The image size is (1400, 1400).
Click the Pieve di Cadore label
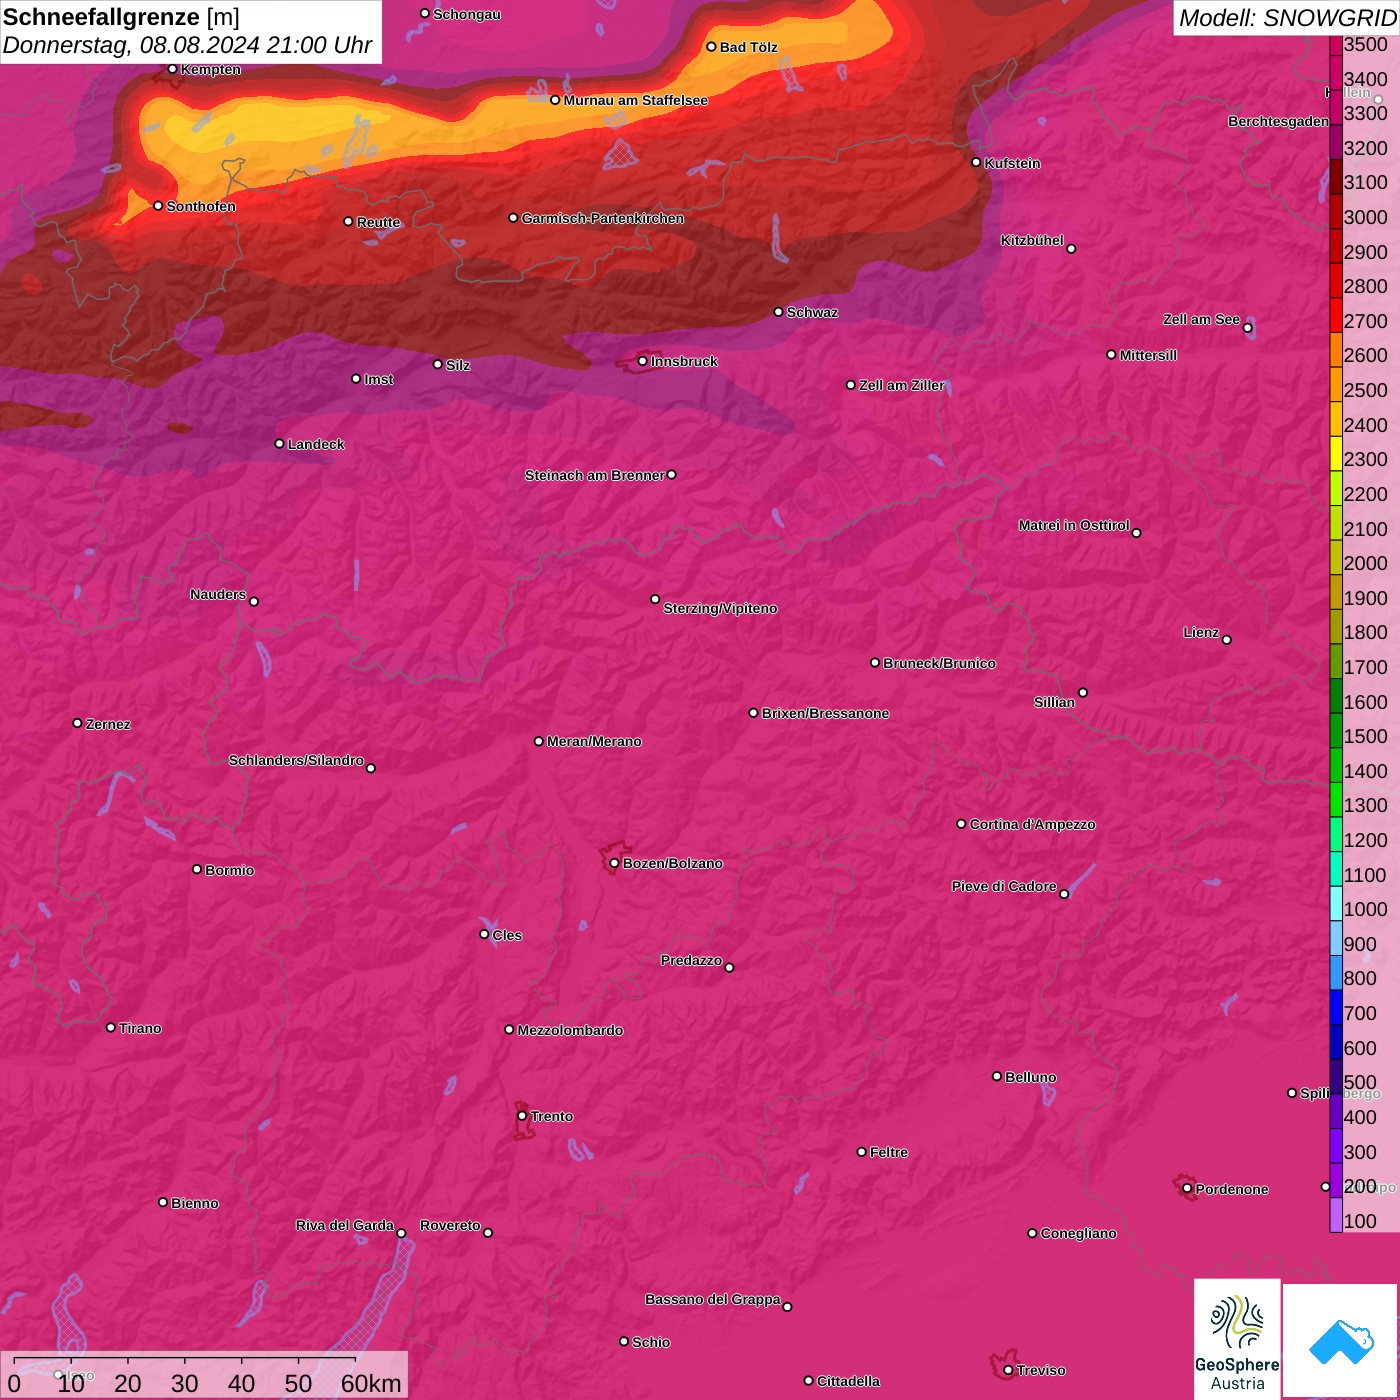(1004, 886)
